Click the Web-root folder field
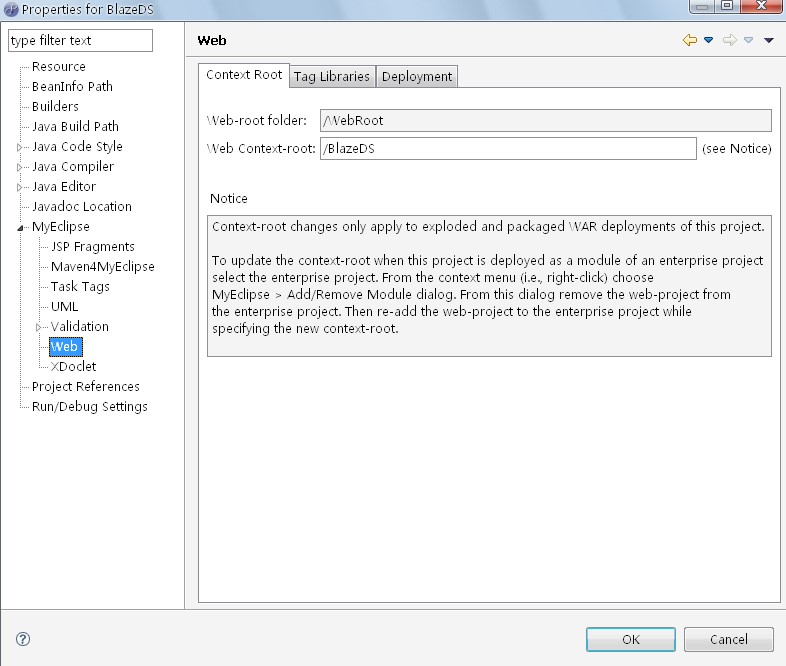 tap(545, 121)
